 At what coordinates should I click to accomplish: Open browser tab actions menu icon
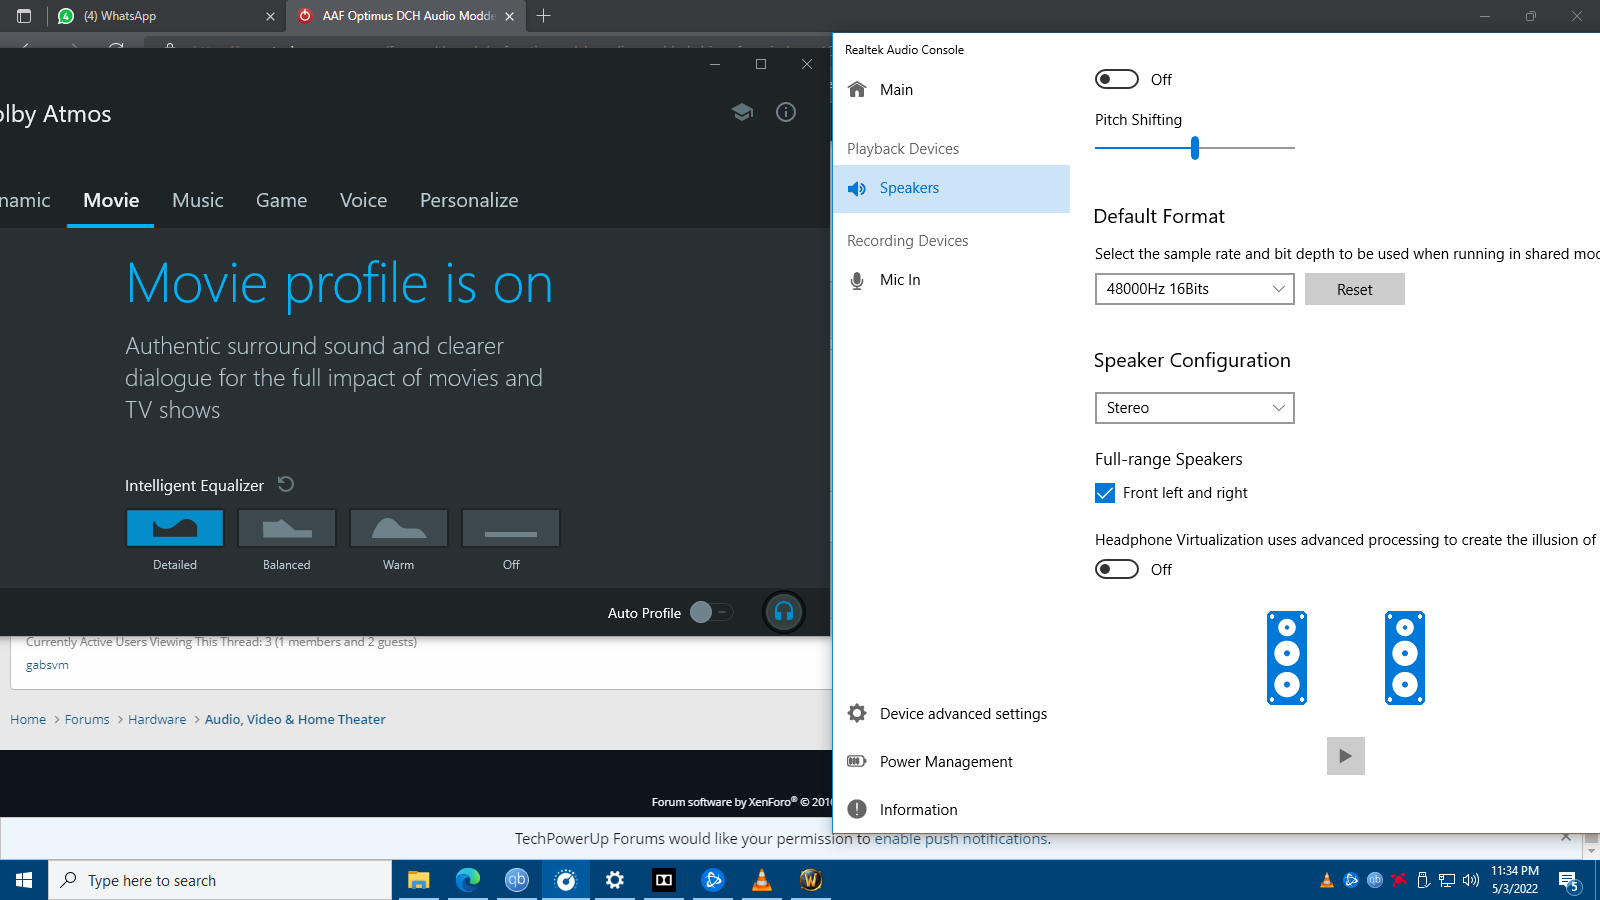pyautogui.click(x=24, y=16)
